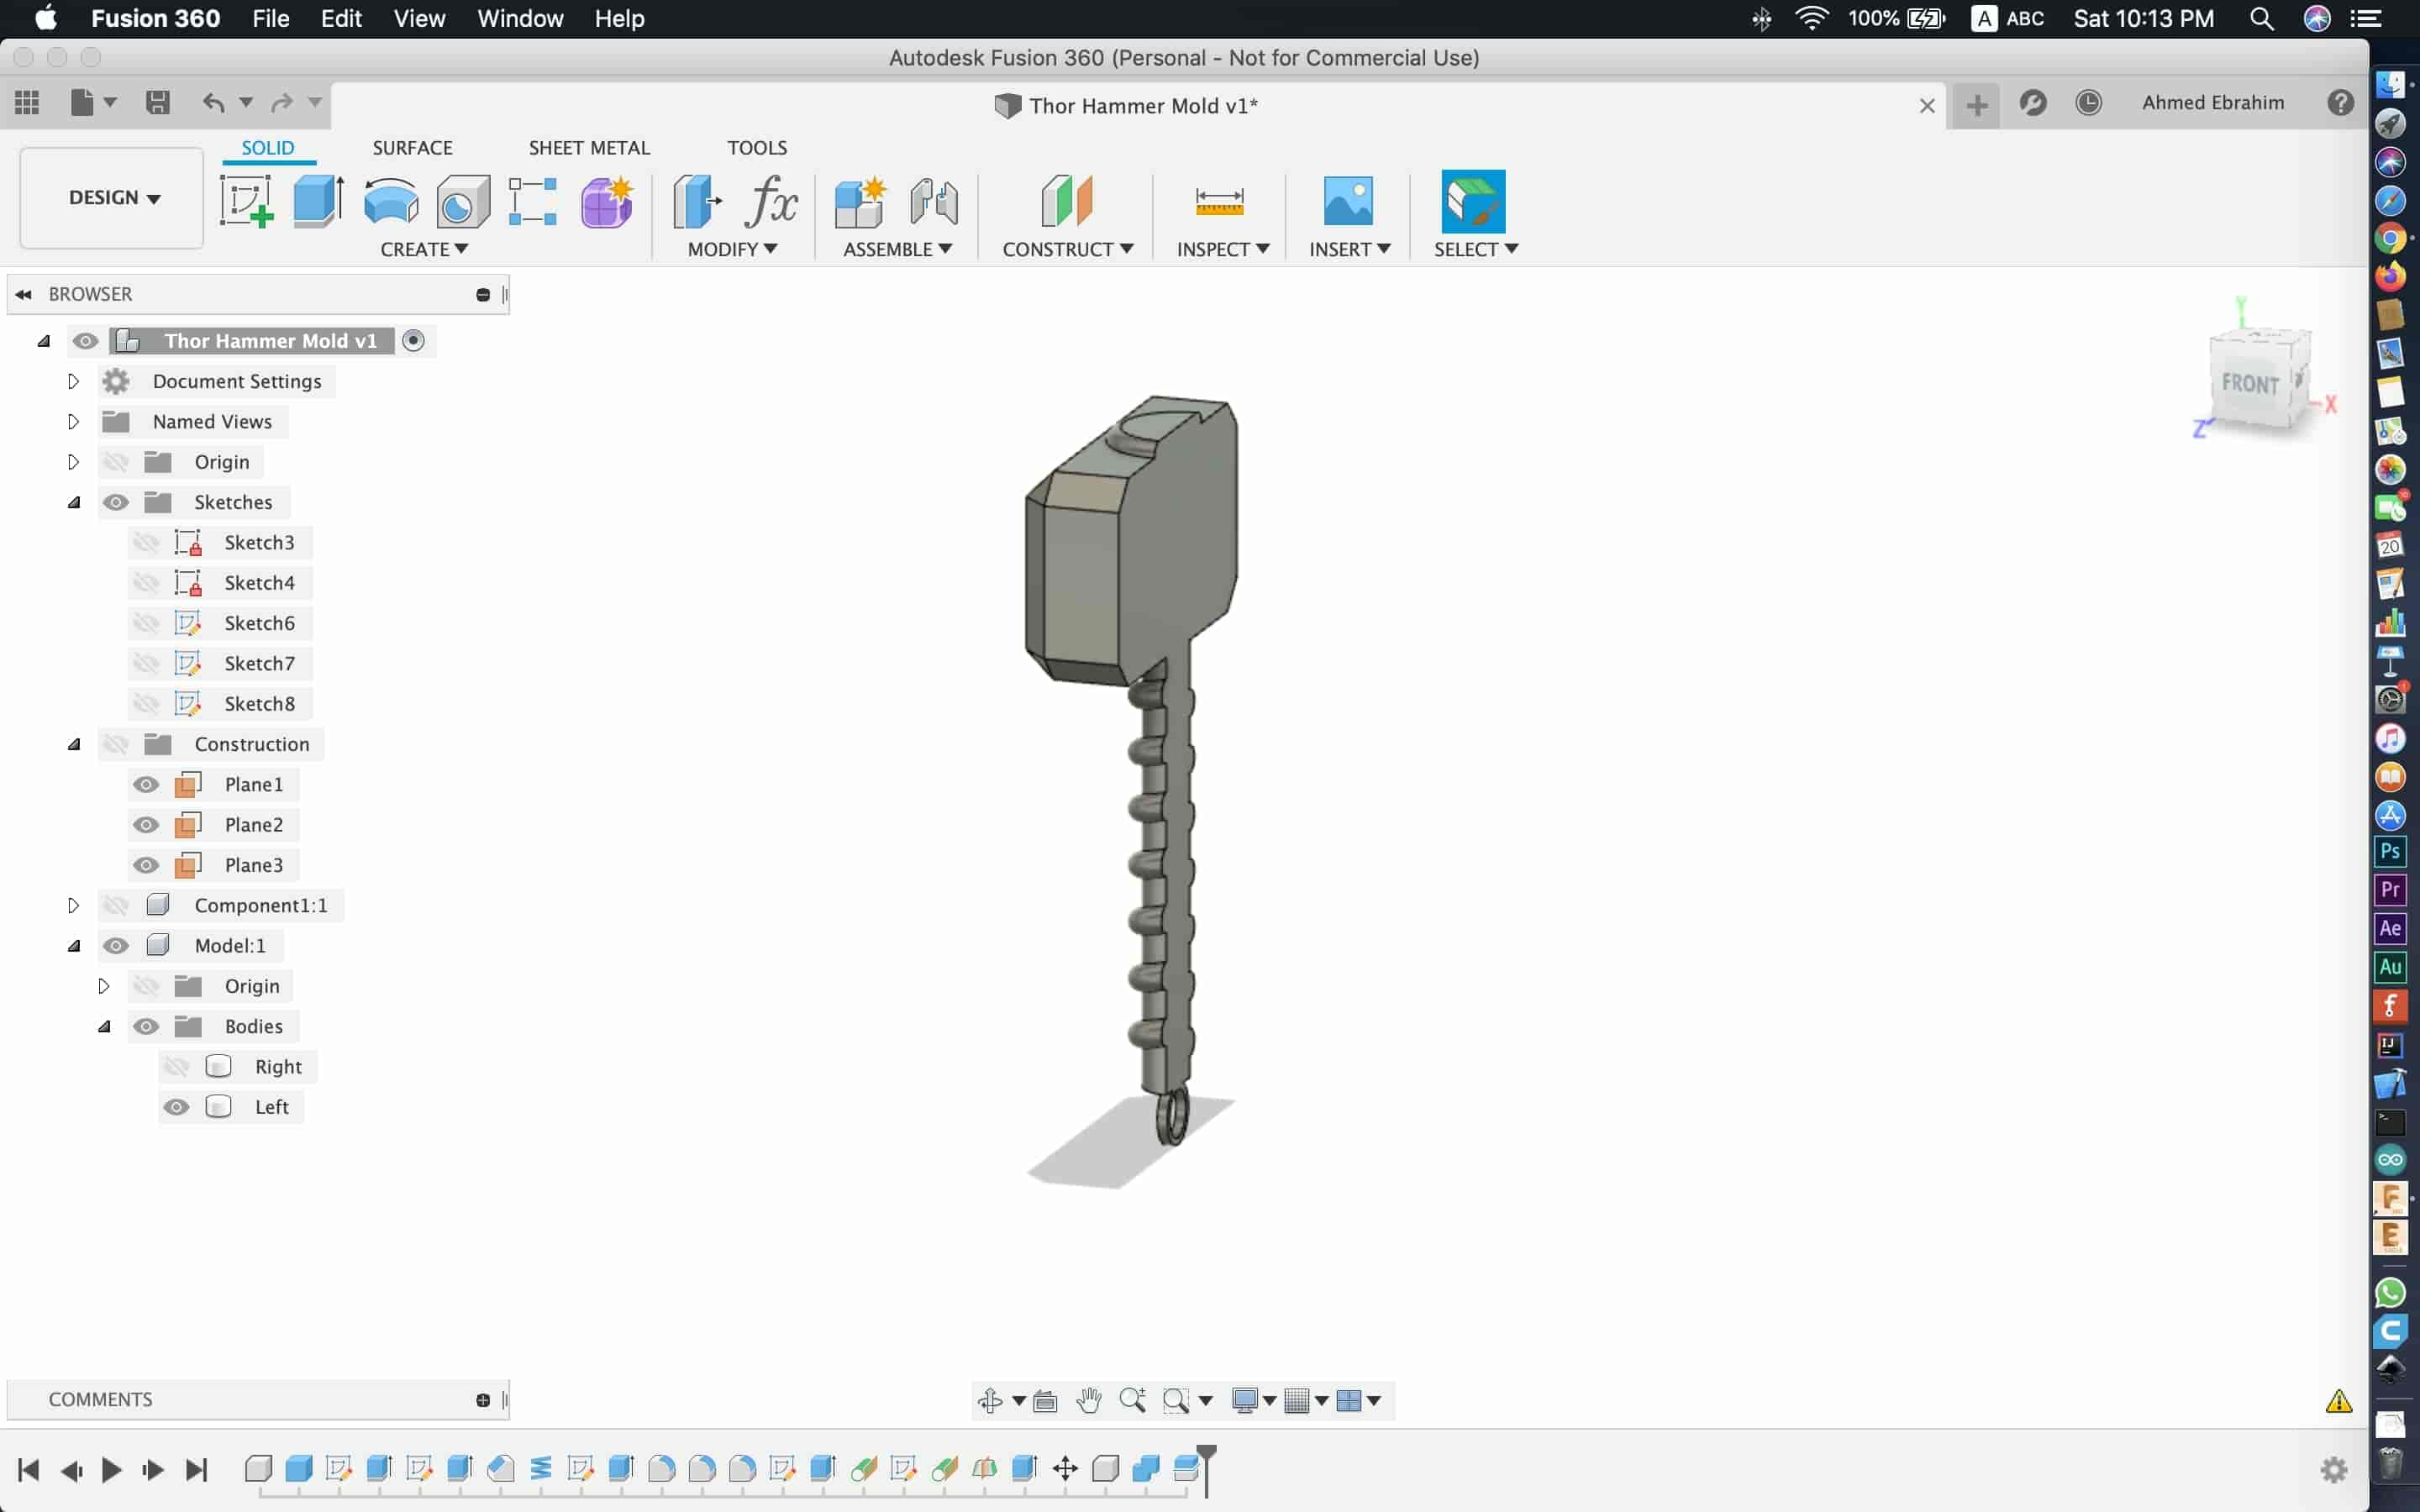The width and height of the screenshot is (2420, 1512).
Task: Toggle visibility of Sketch3
Action: [x=146, y=542]
